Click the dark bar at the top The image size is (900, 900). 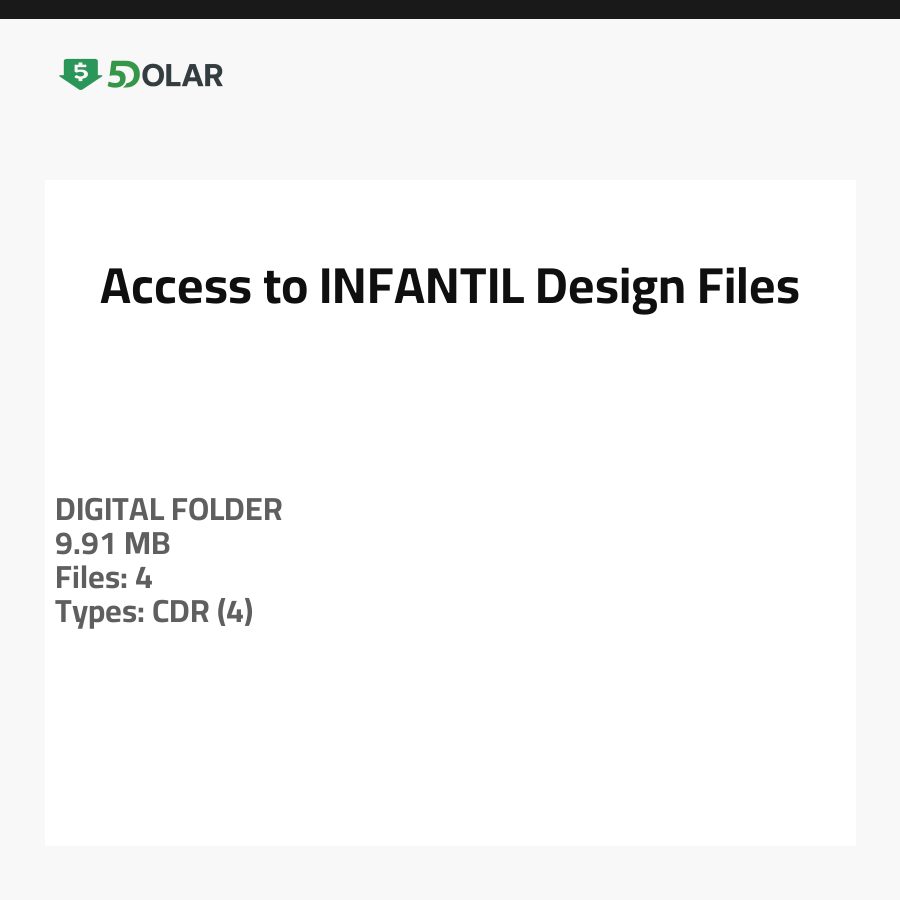click(450, 9)
